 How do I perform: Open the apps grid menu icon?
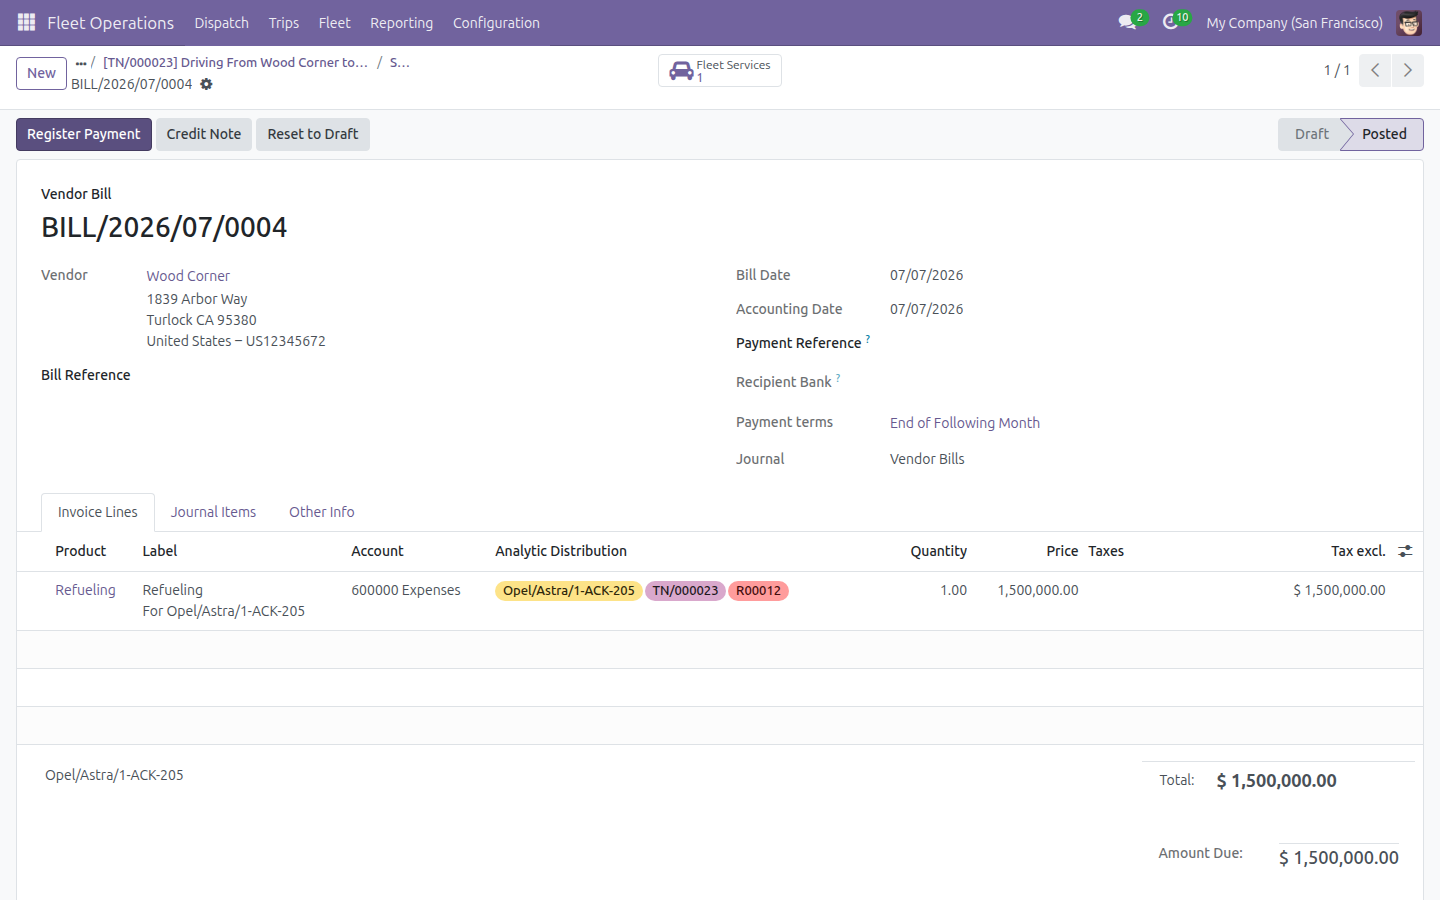[26, 22]
